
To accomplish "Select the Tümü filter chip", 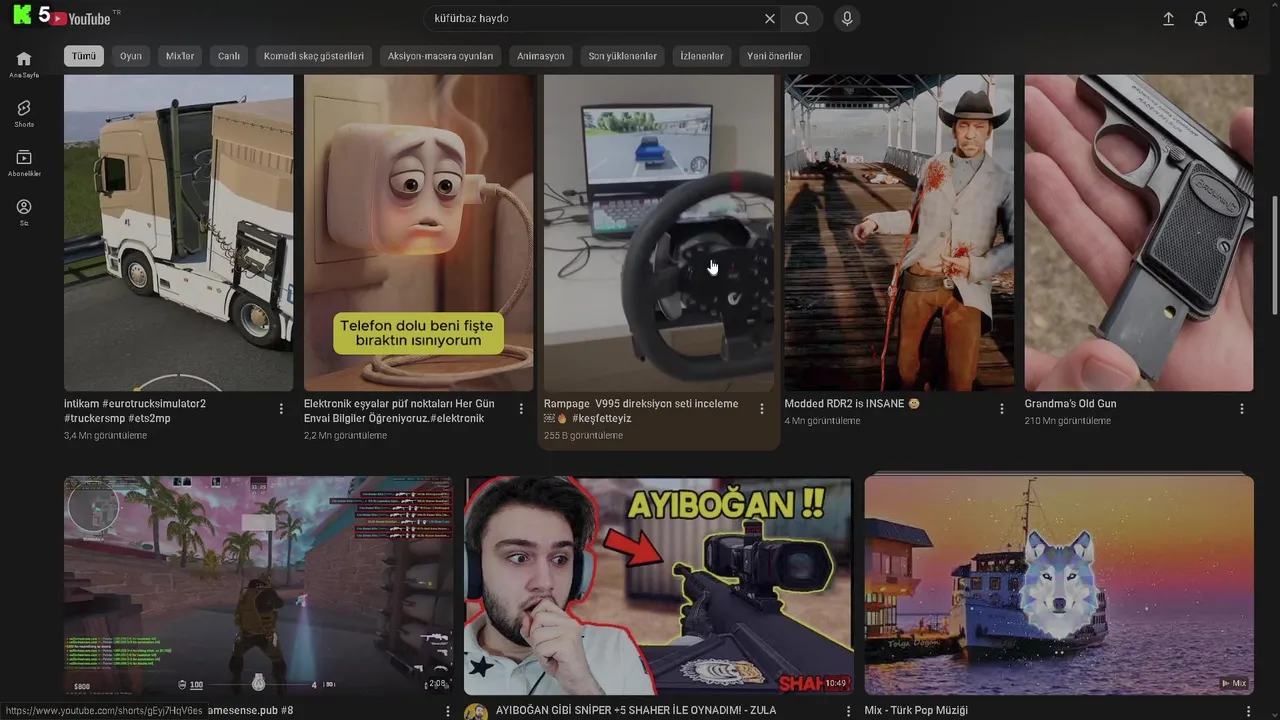I will 84,56.
